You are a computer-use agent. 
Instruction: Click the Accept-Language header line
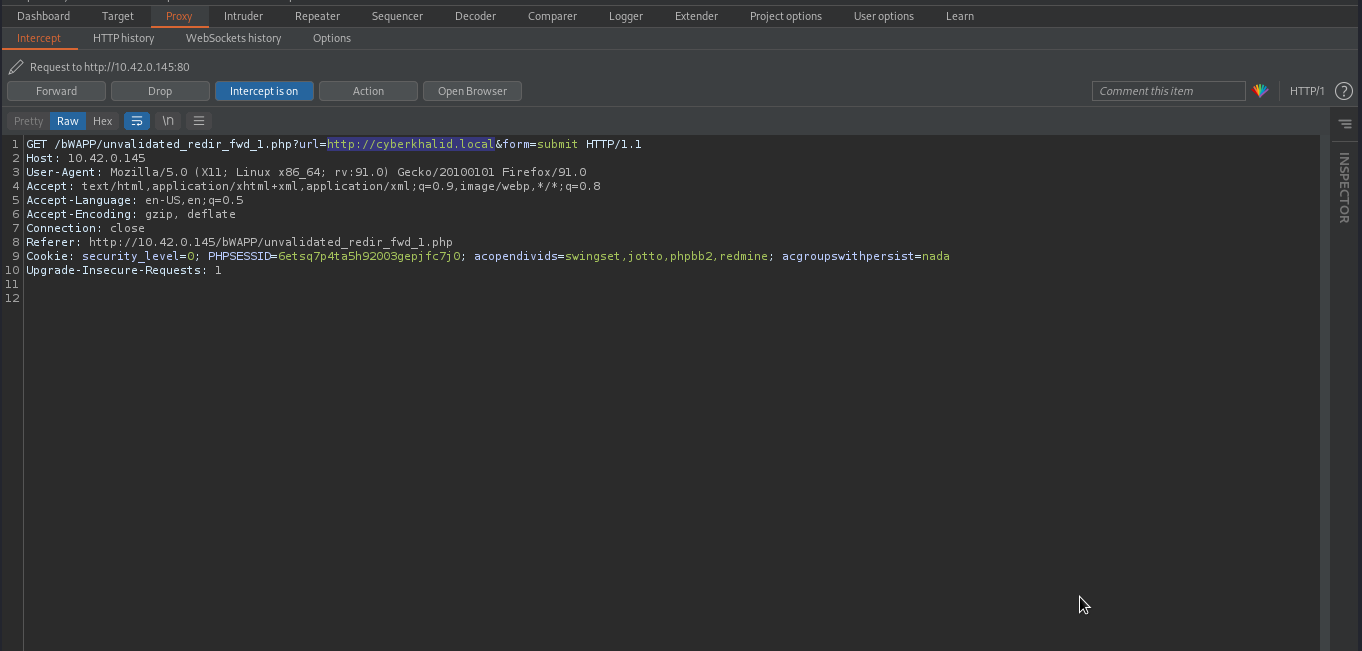(x=135, y=200)
